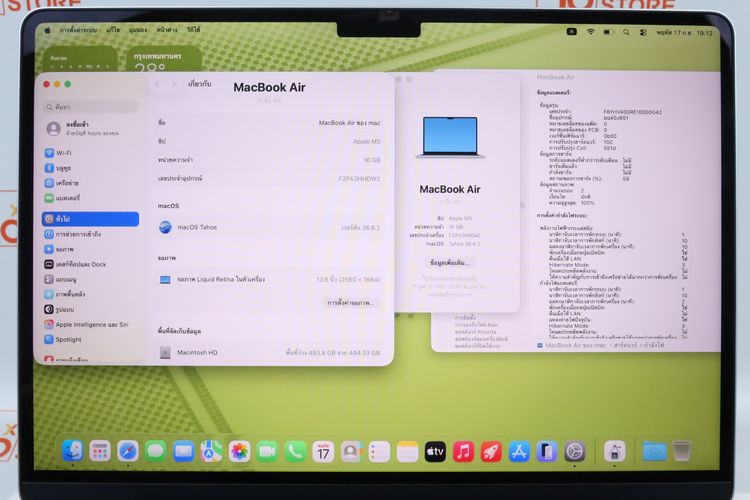This screenshot has height=500, width=750.
Task: Open the Phone app in the Dock
Action: pyautogui.click(x=295, y=451)
